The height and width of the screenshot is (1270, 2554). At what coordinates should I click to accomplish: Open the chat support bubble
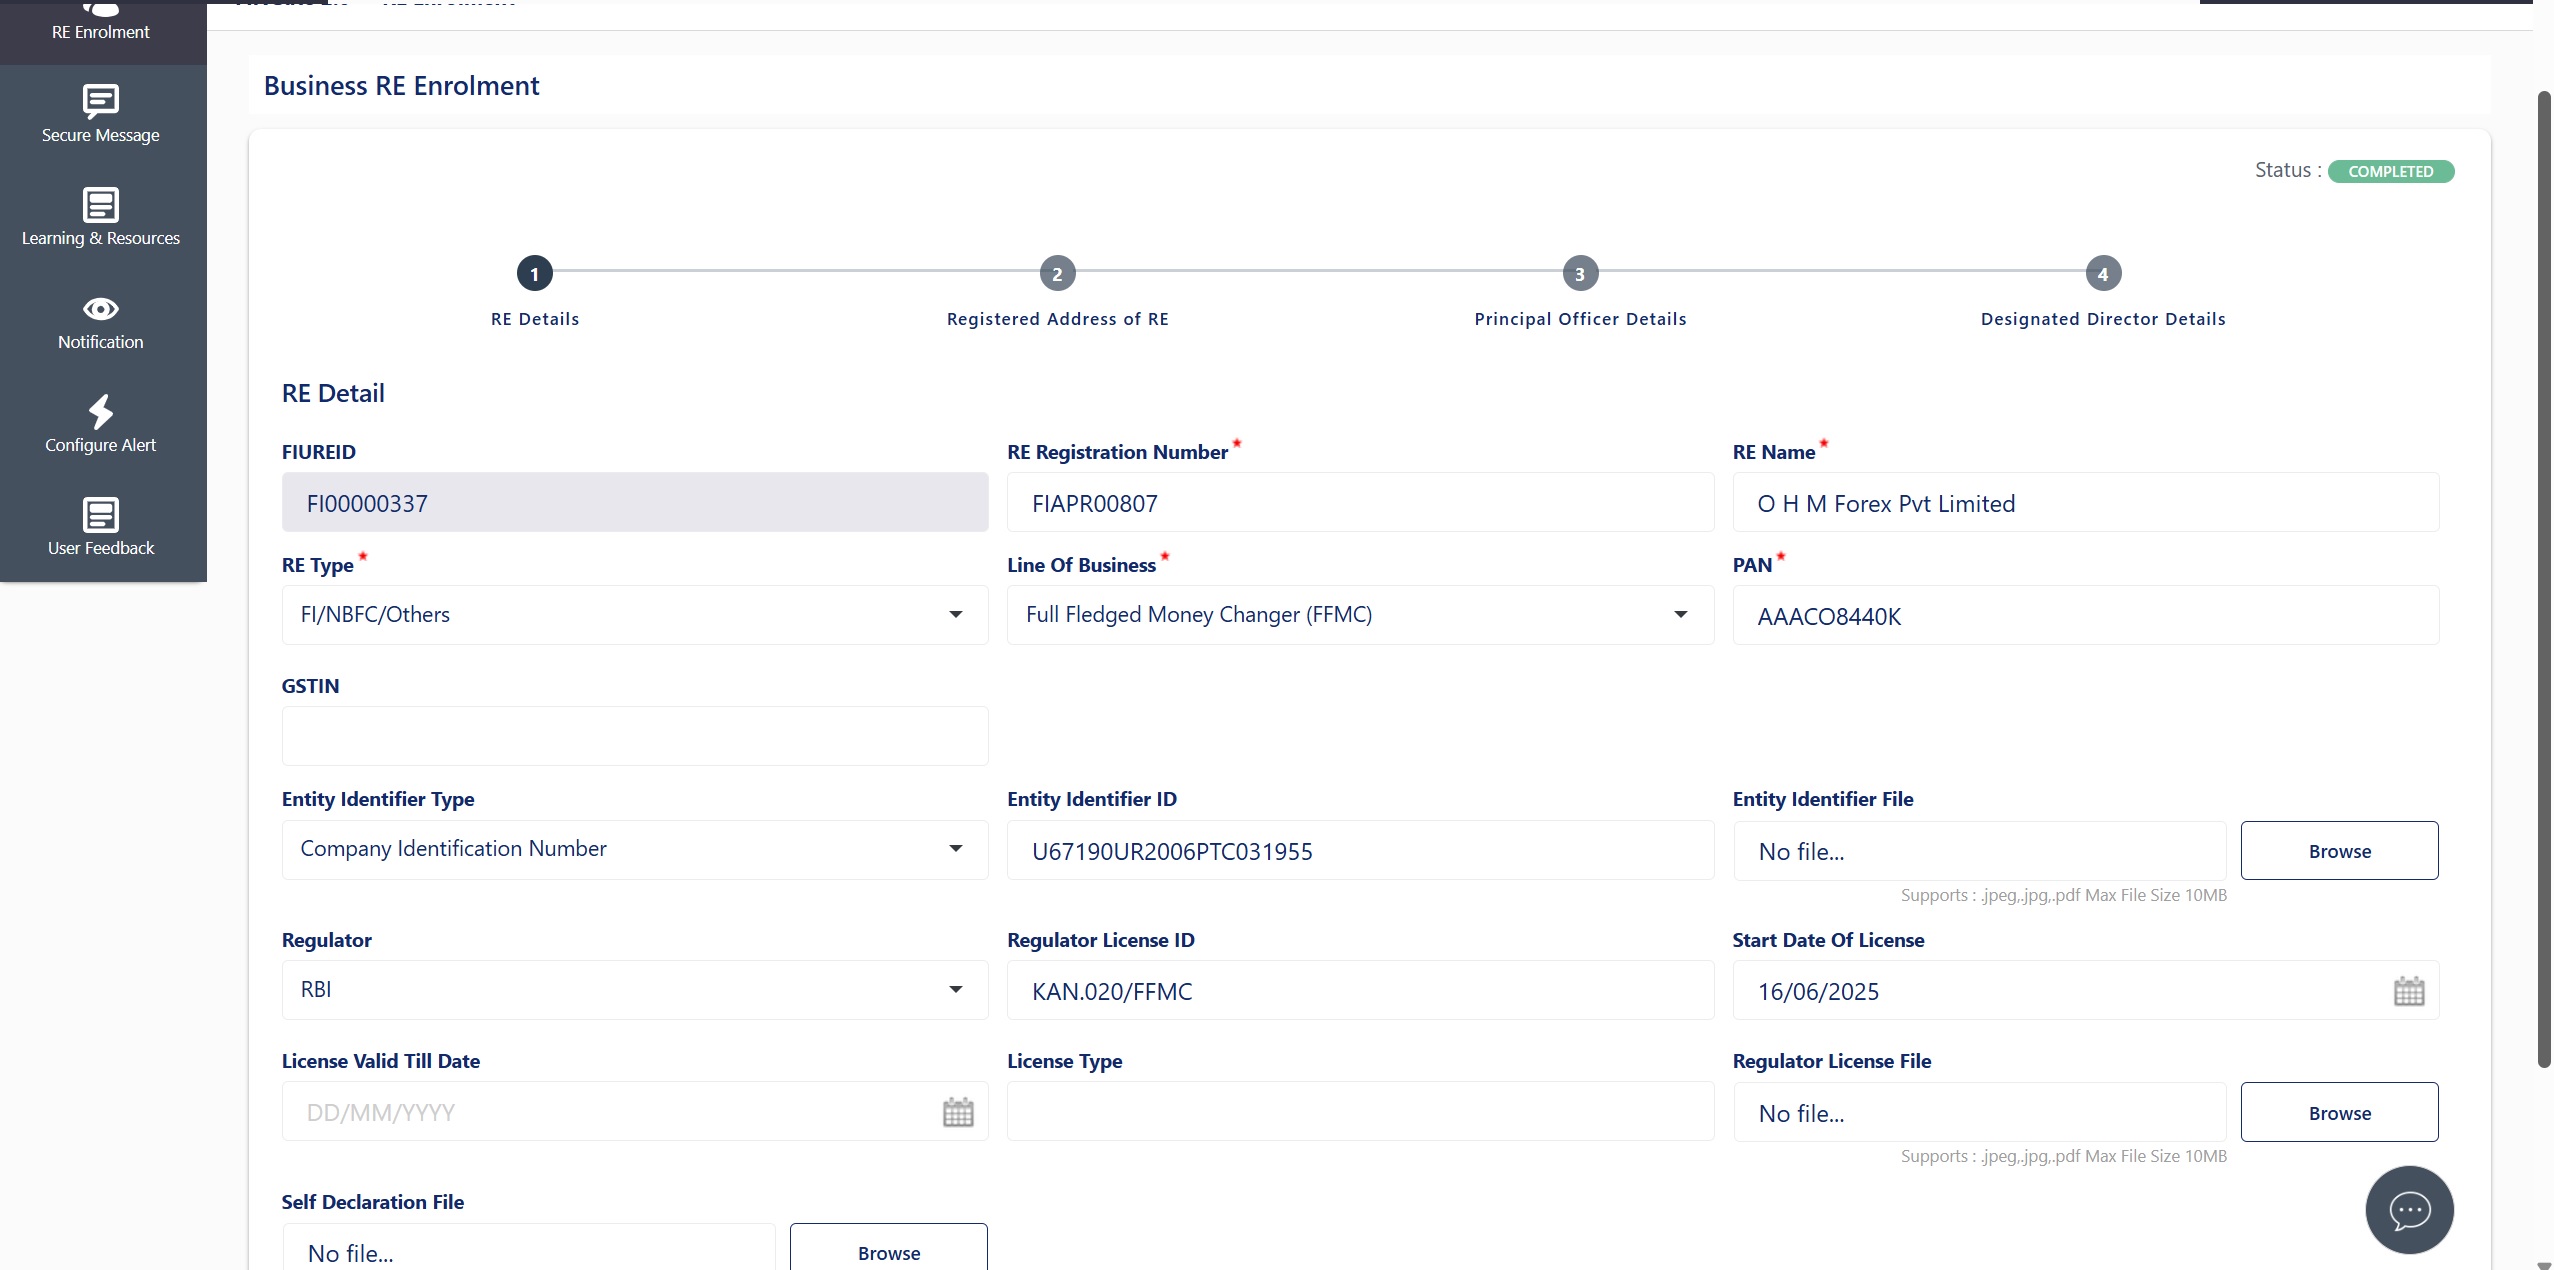(2409, 1210)
